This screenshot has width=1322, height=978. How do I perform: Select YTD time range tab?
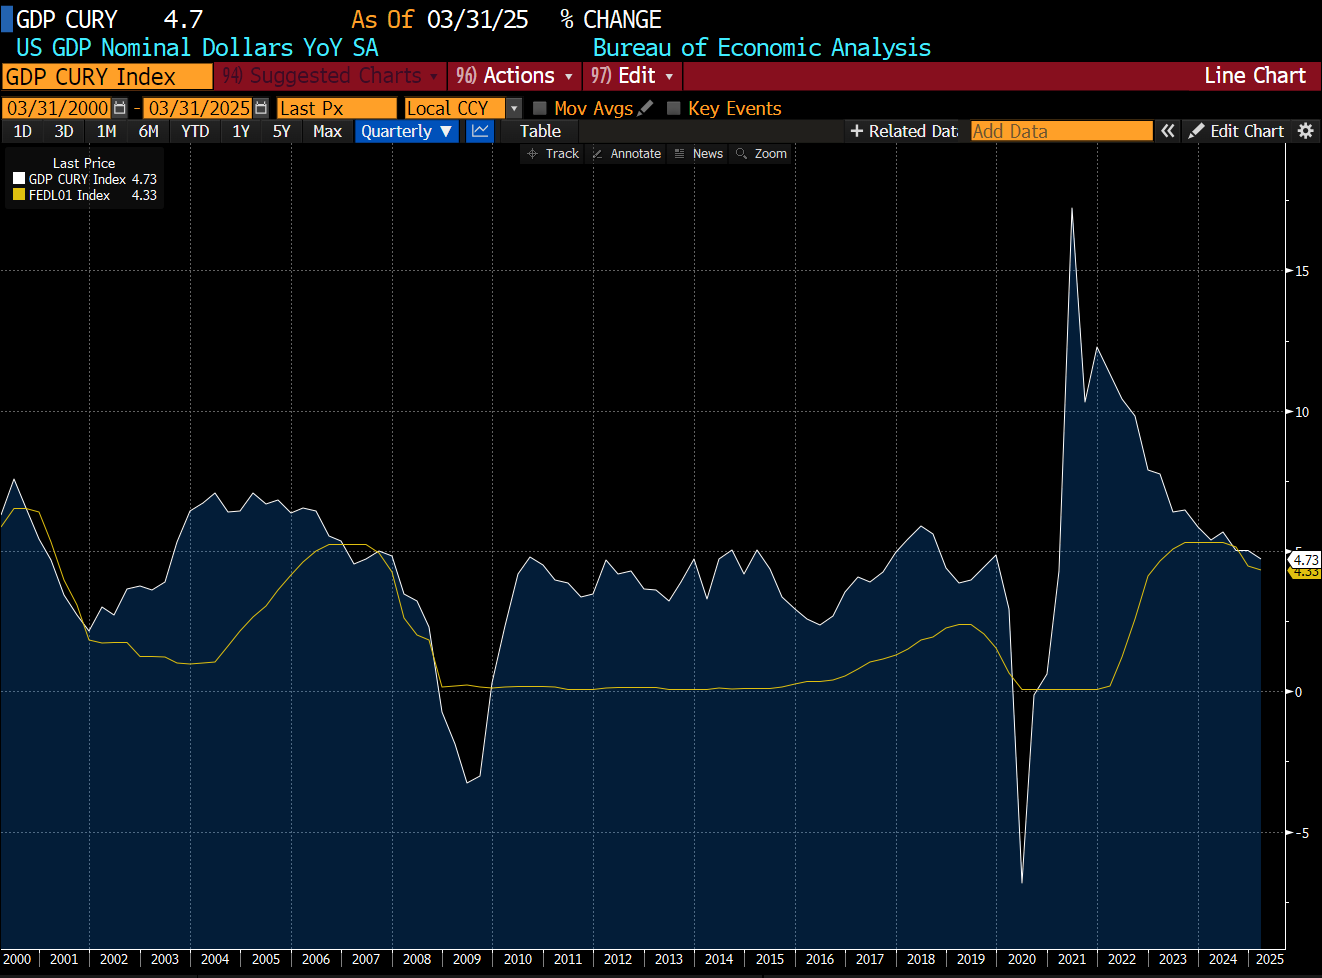195,131
